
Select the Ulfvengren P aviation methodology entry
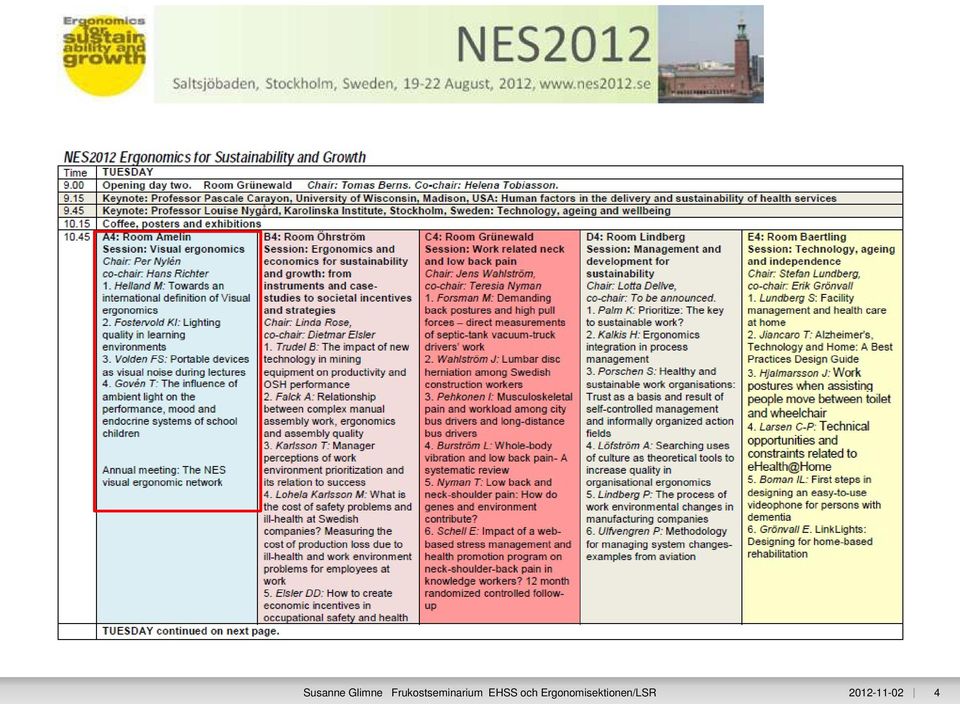coord(659,544)
